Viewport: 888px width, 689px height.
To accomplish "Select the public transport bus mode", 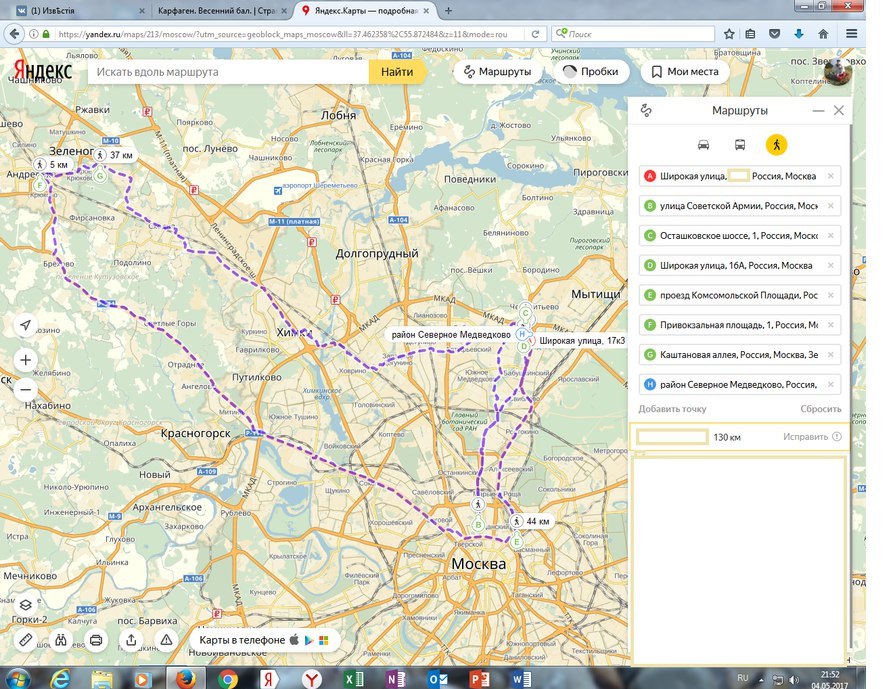I will (740, 145).
